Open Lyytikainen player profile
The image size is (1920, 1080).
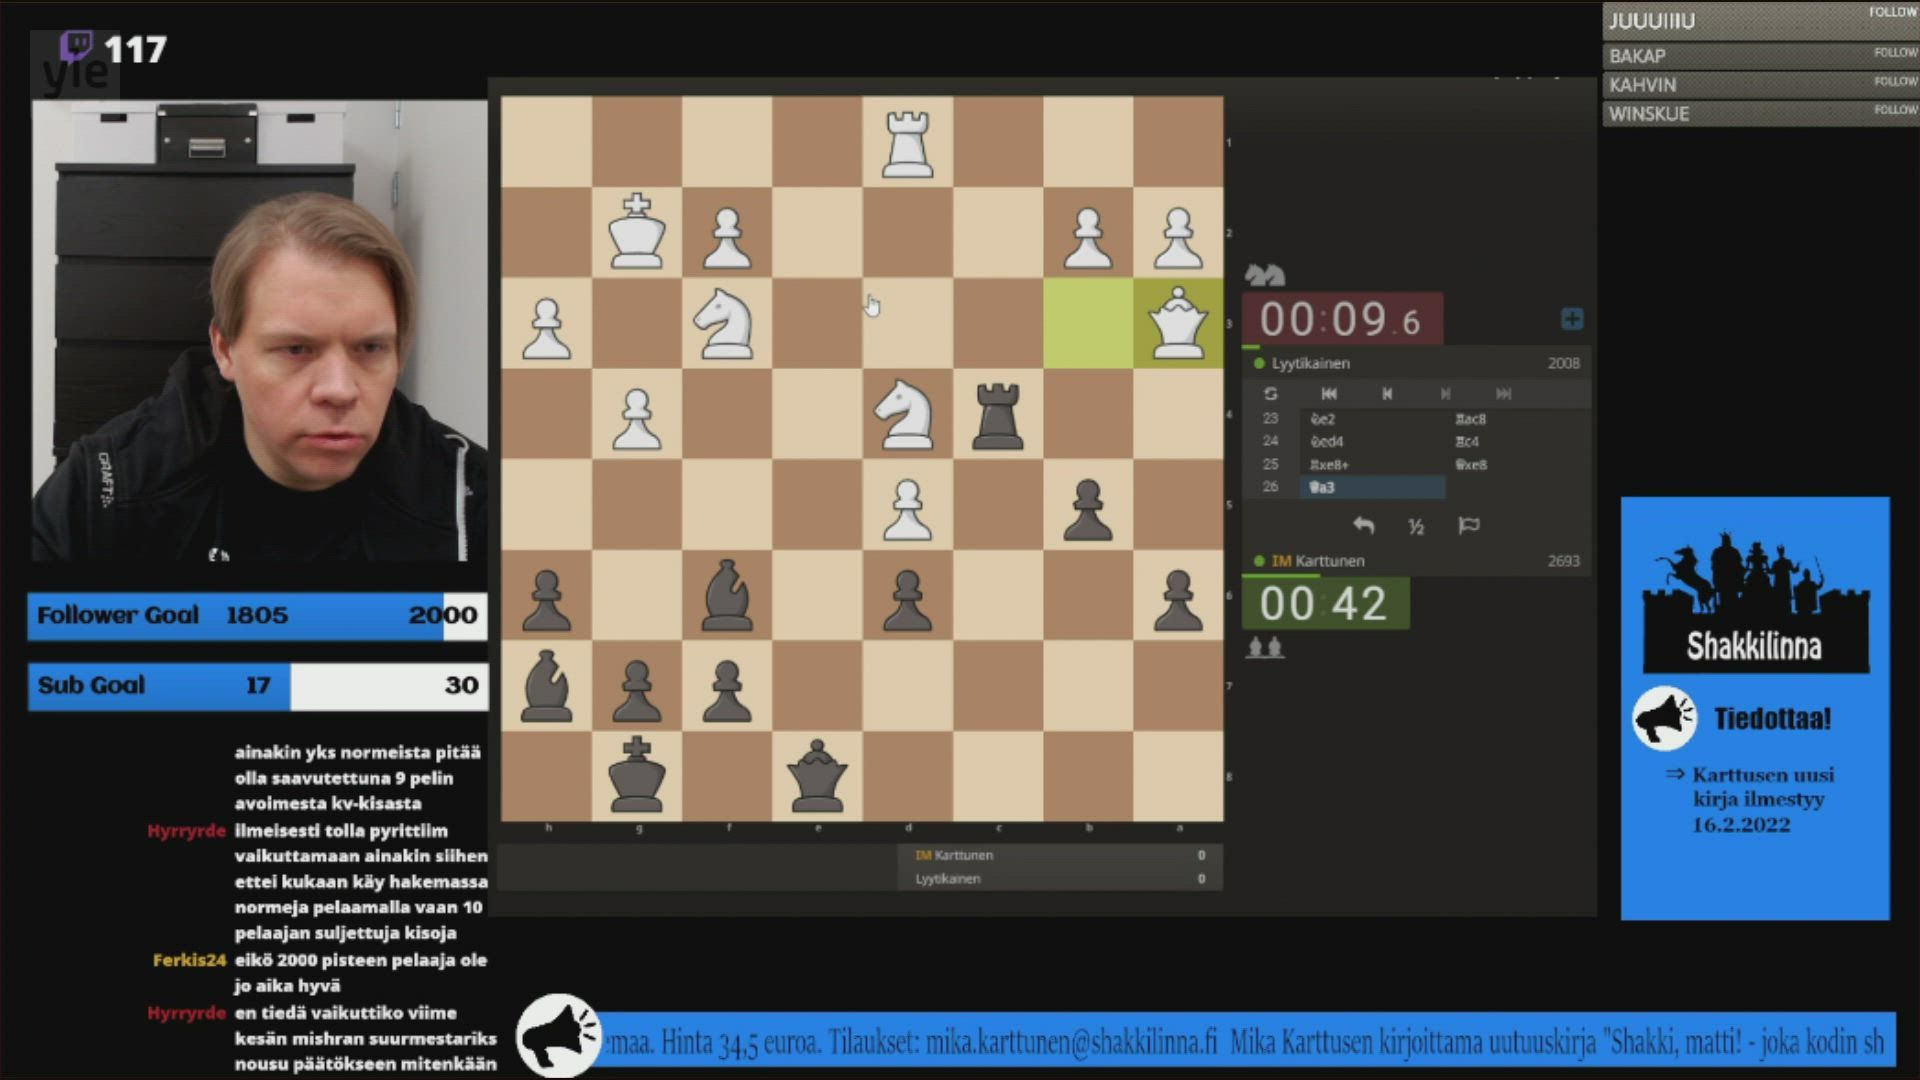coord(1310,363)
